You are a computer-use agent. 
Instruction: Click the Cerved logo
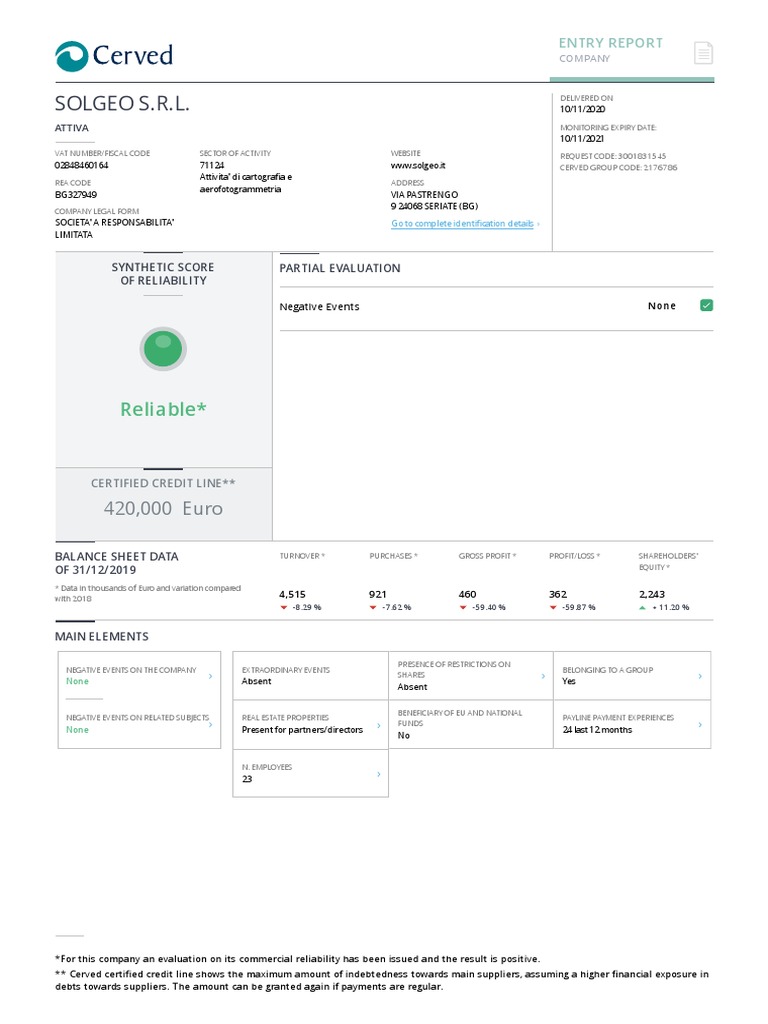tap(114, 55)
